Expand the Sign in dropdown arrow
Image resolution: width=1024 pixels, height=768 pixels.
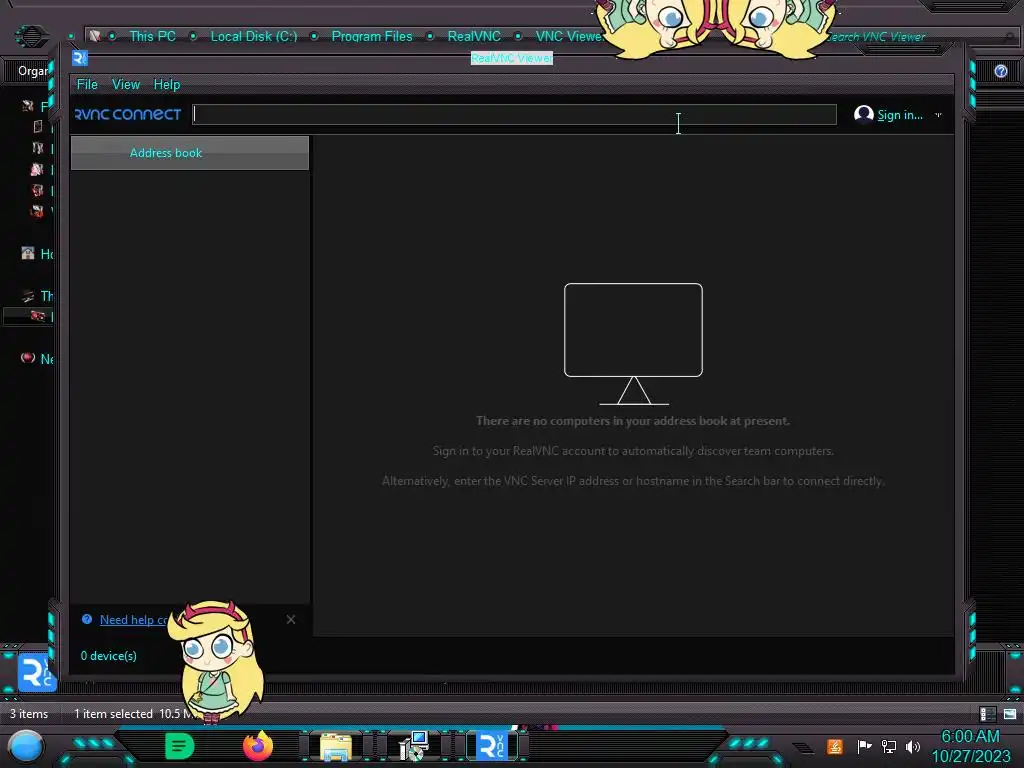pos(938,115)
